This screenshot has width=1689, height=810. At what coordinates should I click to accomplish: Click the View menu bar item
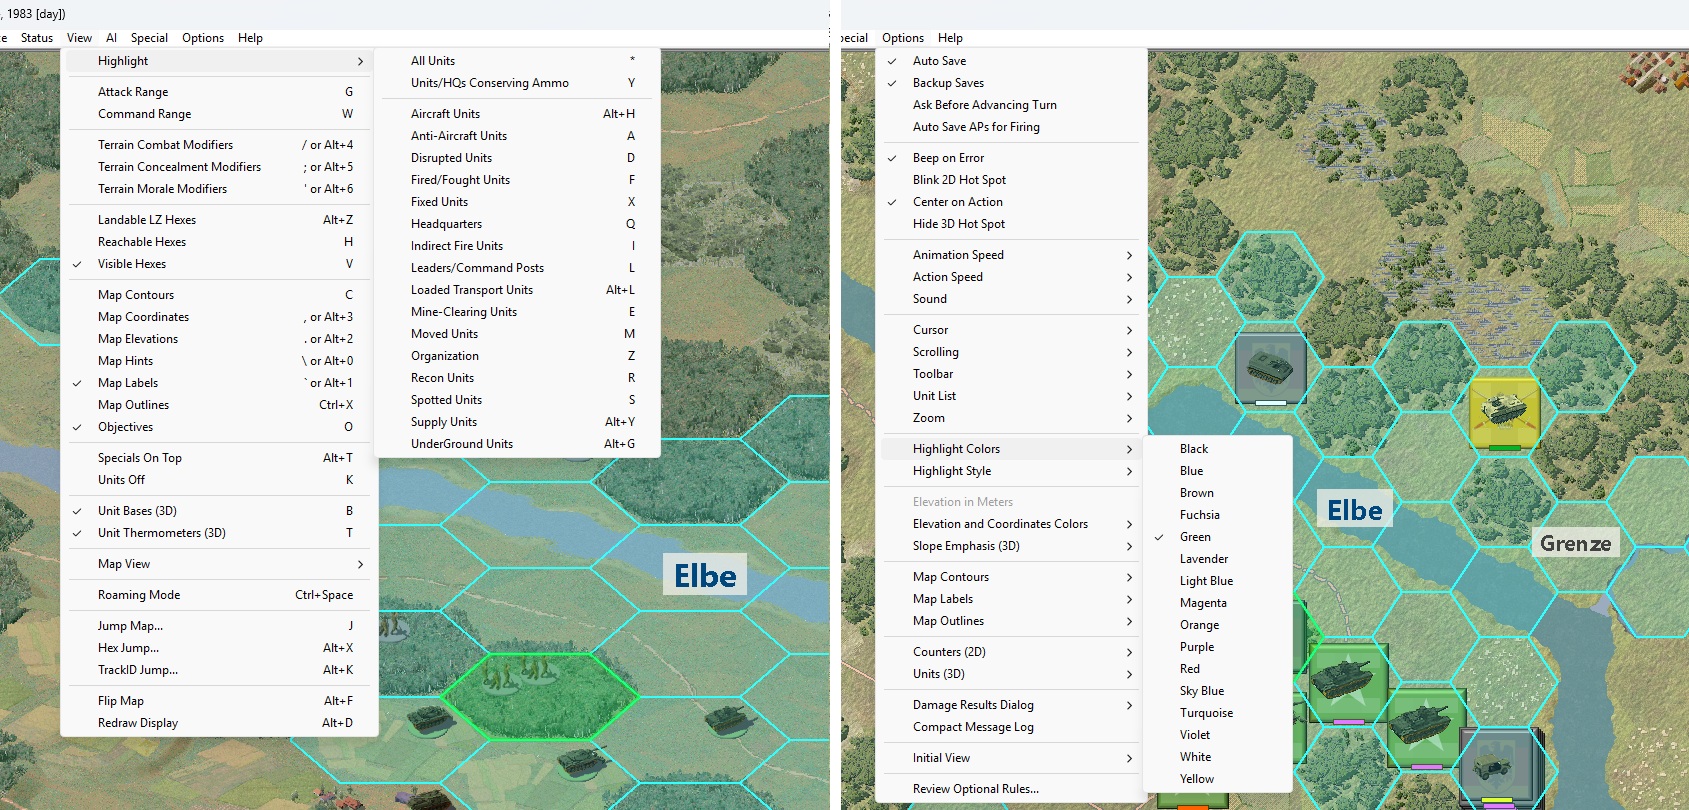coord(79,38)
